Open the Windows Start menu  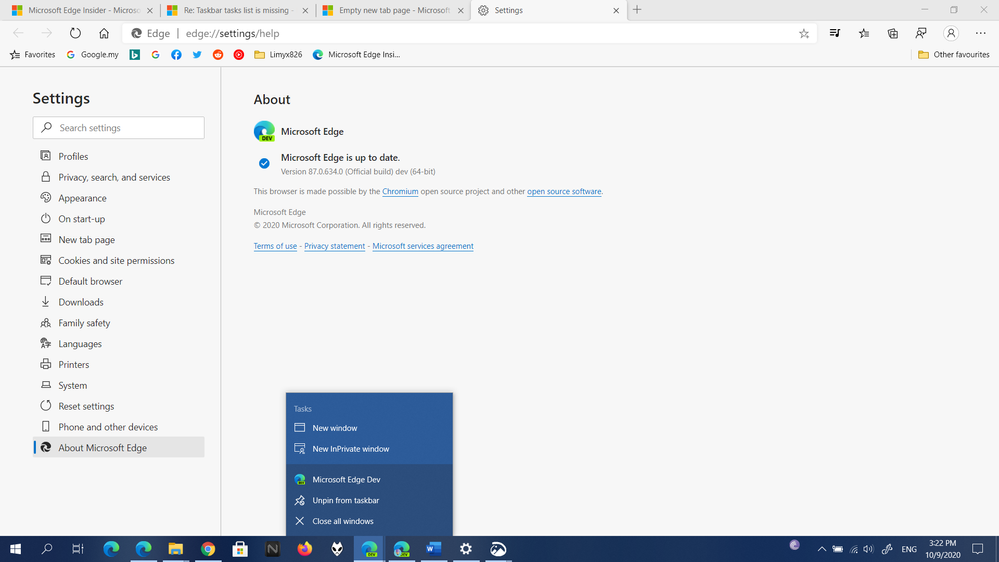[15, 549]
